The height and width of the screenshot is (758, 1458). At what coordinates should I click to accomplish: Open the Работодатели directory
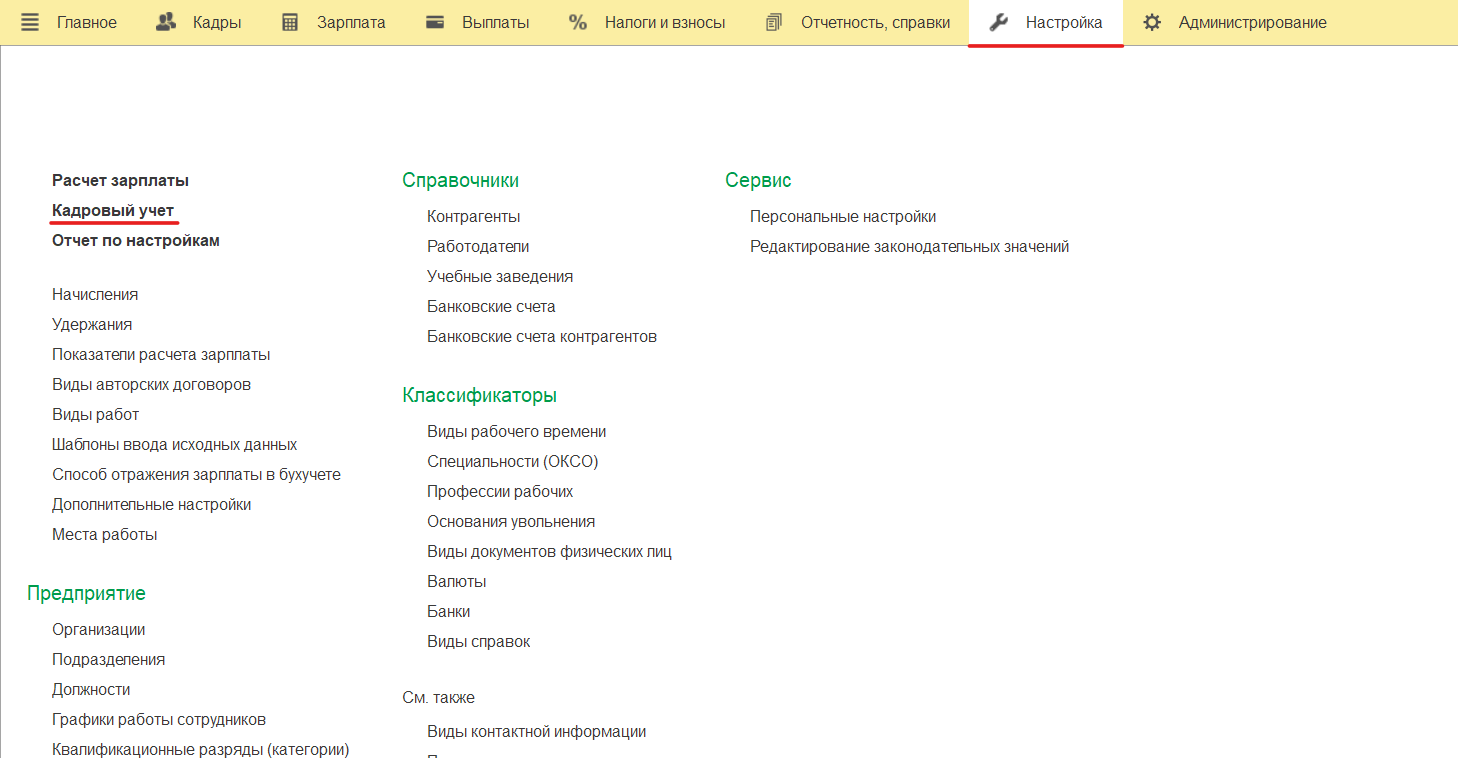click(x=478, y=247)
